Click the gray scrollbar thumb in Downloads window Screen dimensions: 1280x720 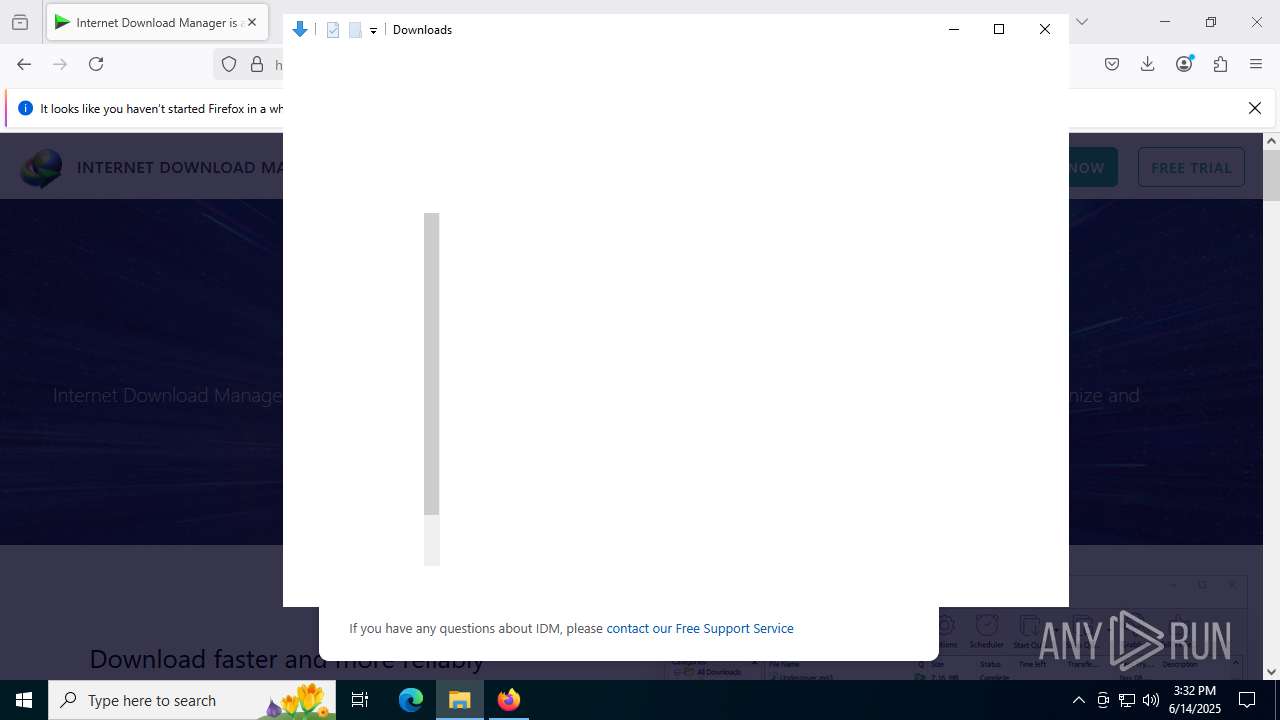pyautogui.click(x=432, y=364)
